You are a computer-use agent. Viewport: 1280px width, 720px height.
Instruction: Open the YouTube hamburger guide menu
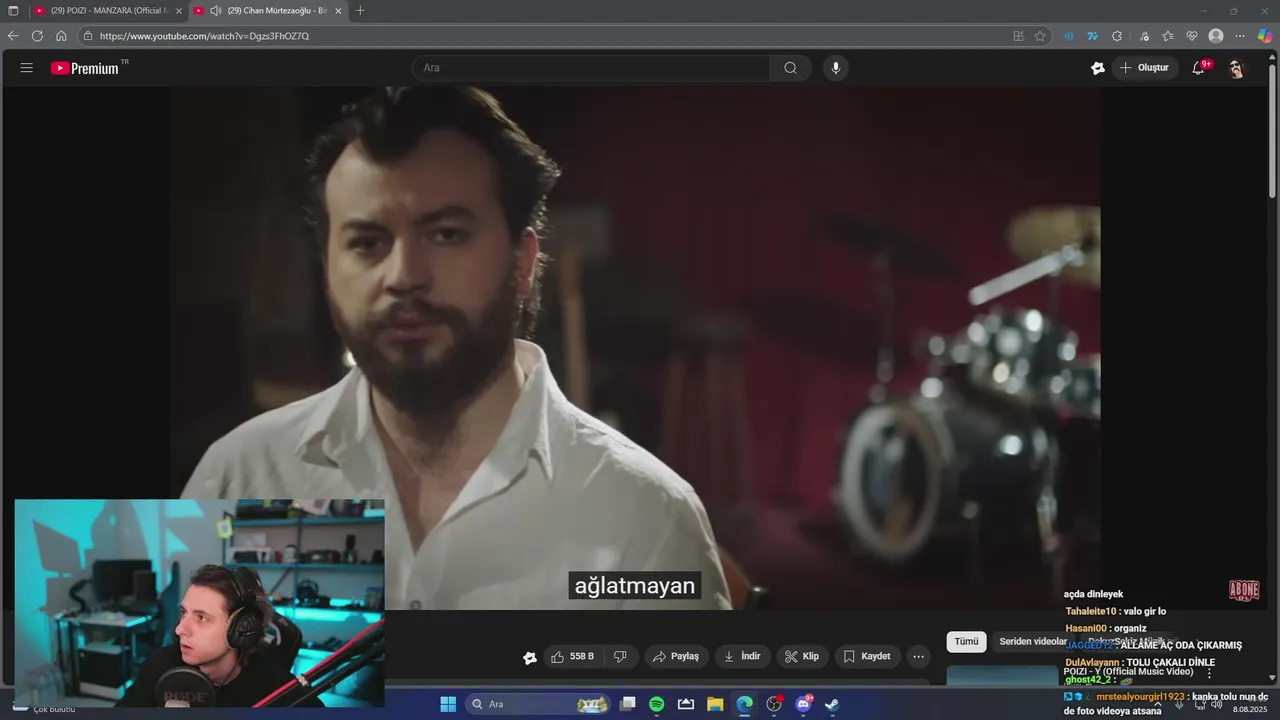coord(27,68)
